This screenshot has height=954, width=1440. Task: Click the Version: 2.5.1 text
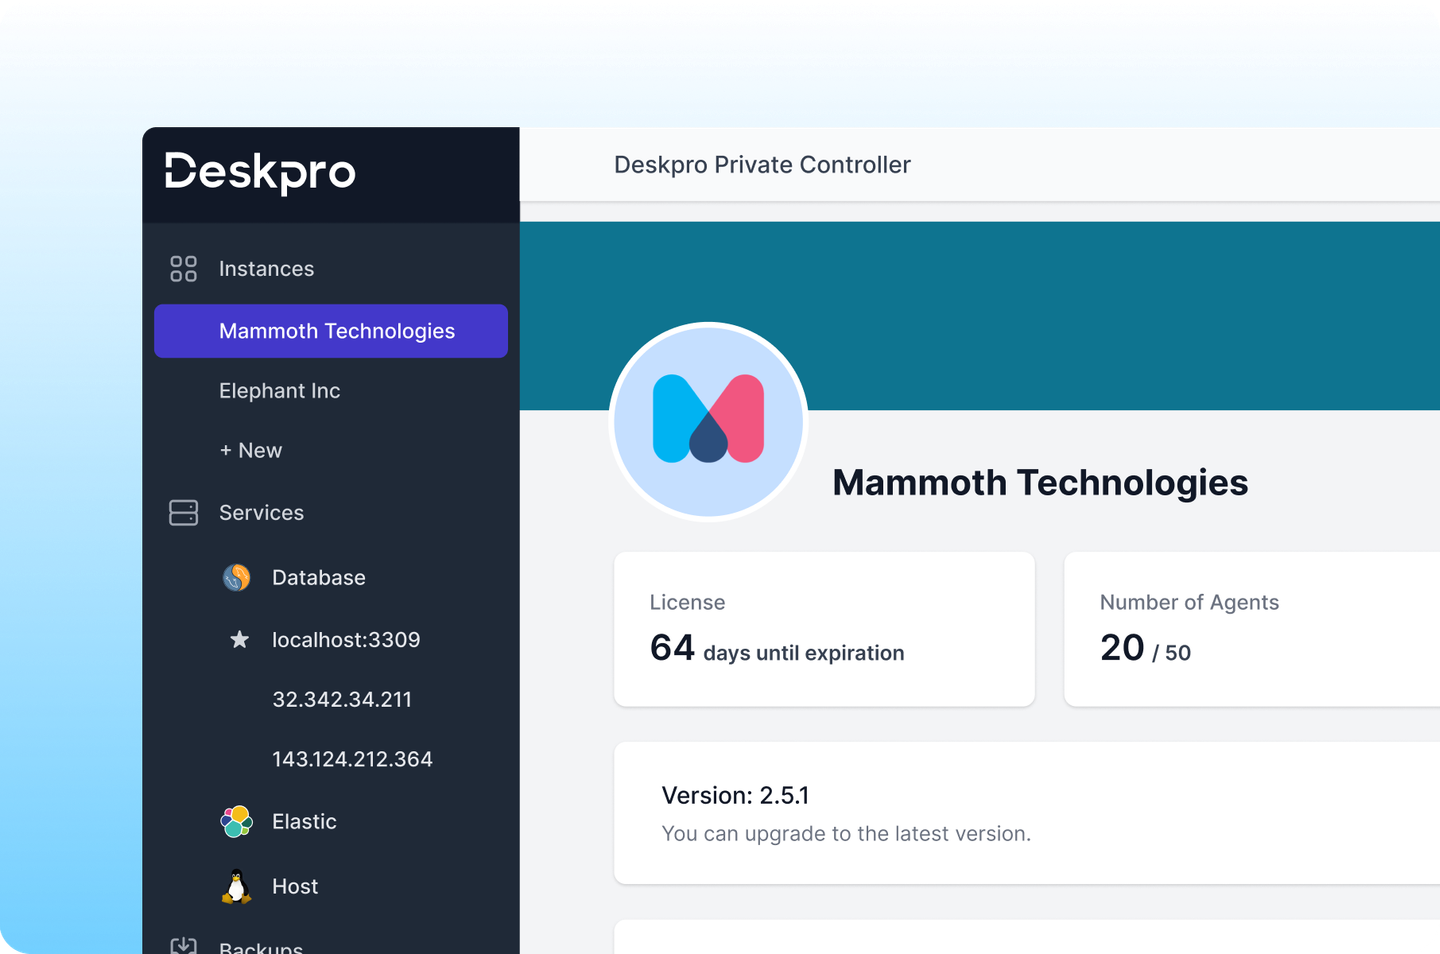point(735,795)
